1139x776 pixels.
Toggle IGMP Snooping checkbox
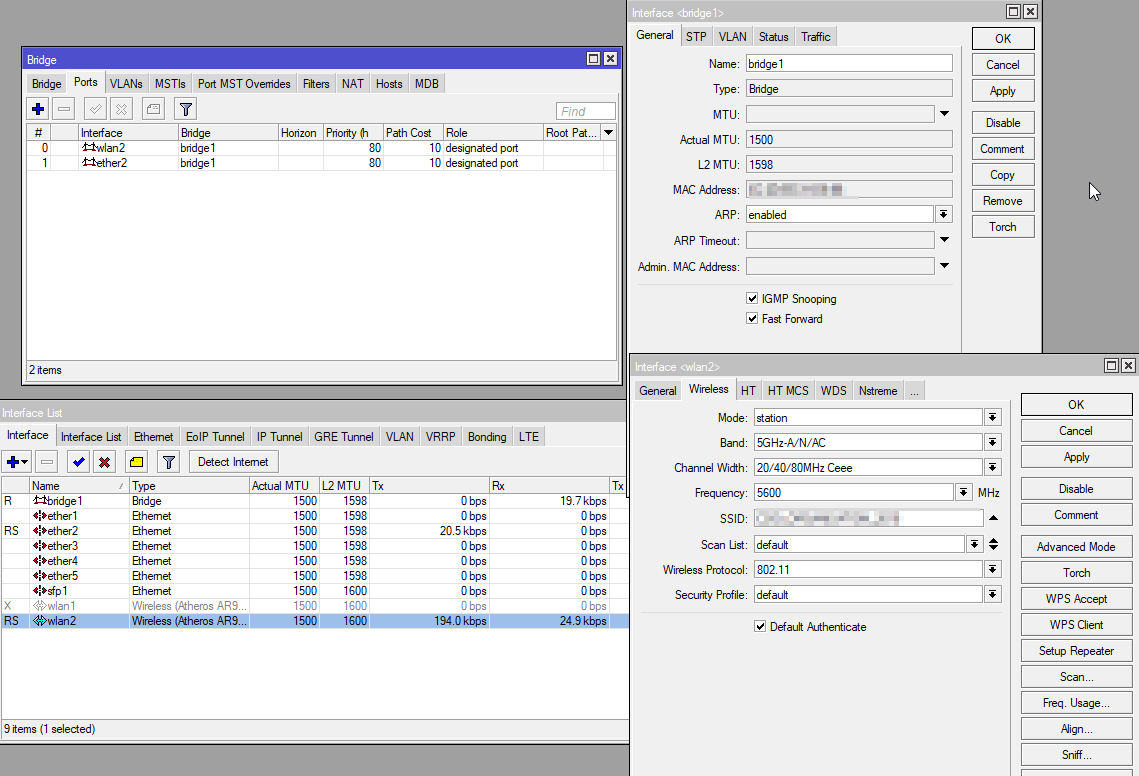click(x=752, y=299)
